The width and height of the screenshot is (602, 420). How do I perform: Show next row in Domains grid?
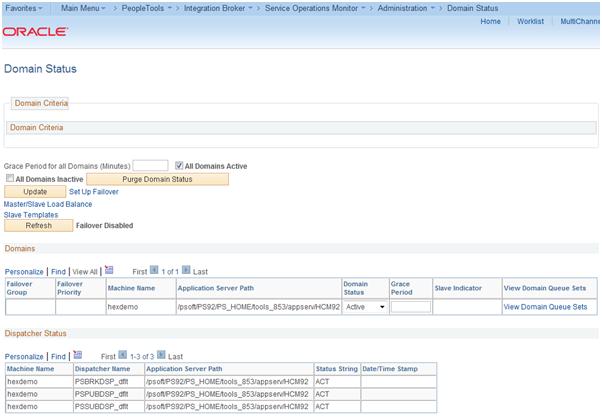[186, 270]
